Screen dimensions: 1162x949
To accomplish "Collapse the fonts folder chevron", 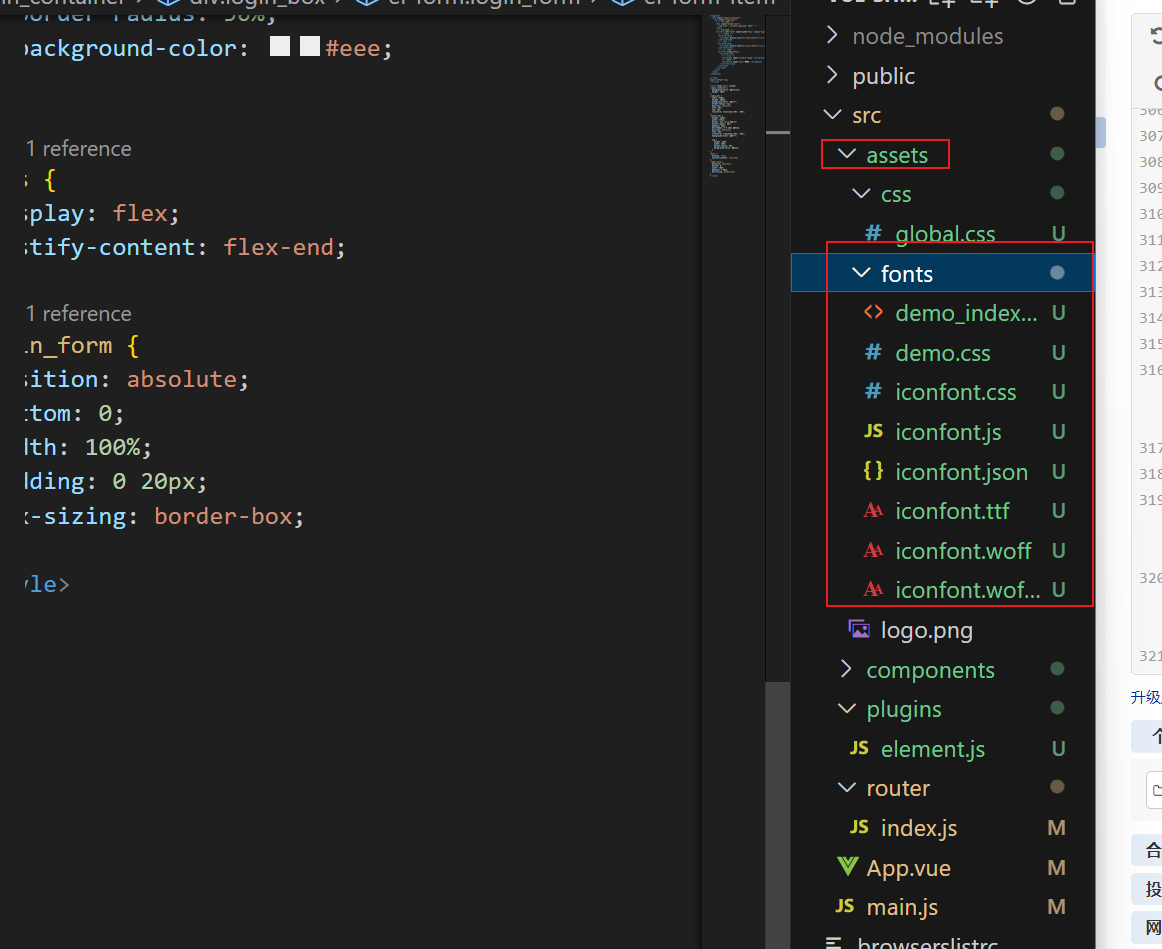I will click(x=861, y=273).
